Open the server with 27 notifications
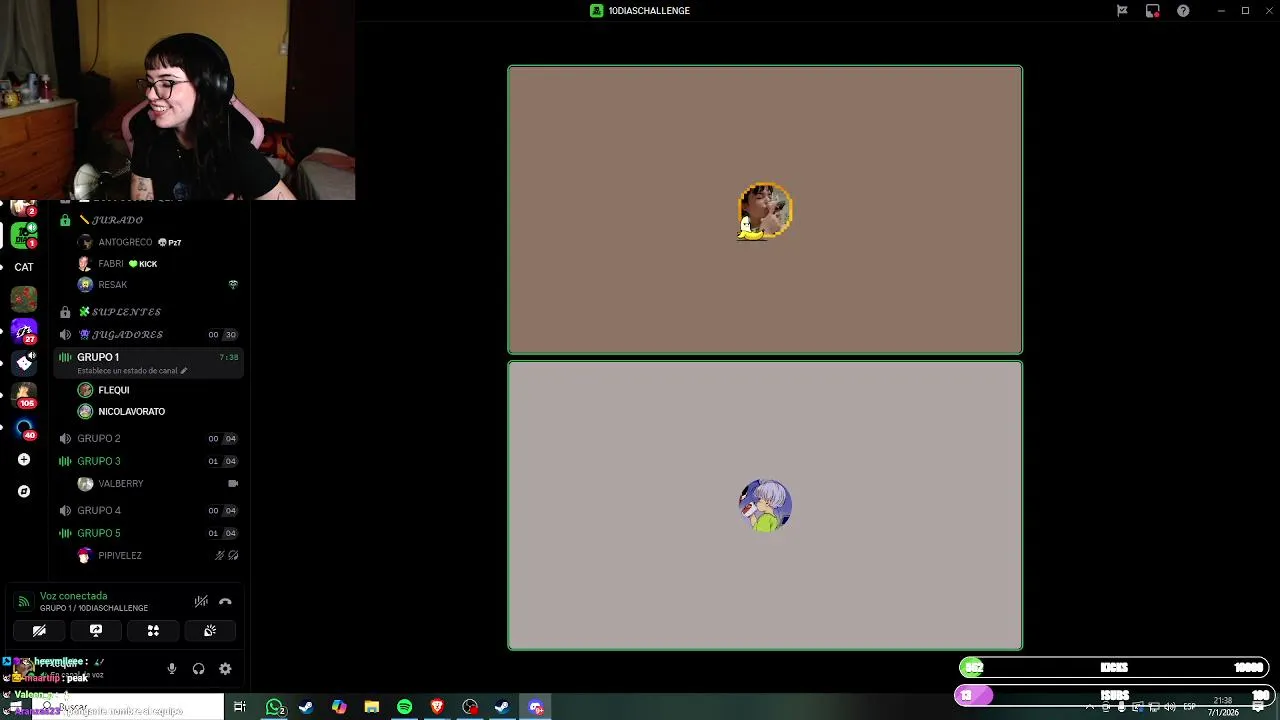The width and height of the screenshot is (1280, 720). pyautogui.click(x=24, y=331)
